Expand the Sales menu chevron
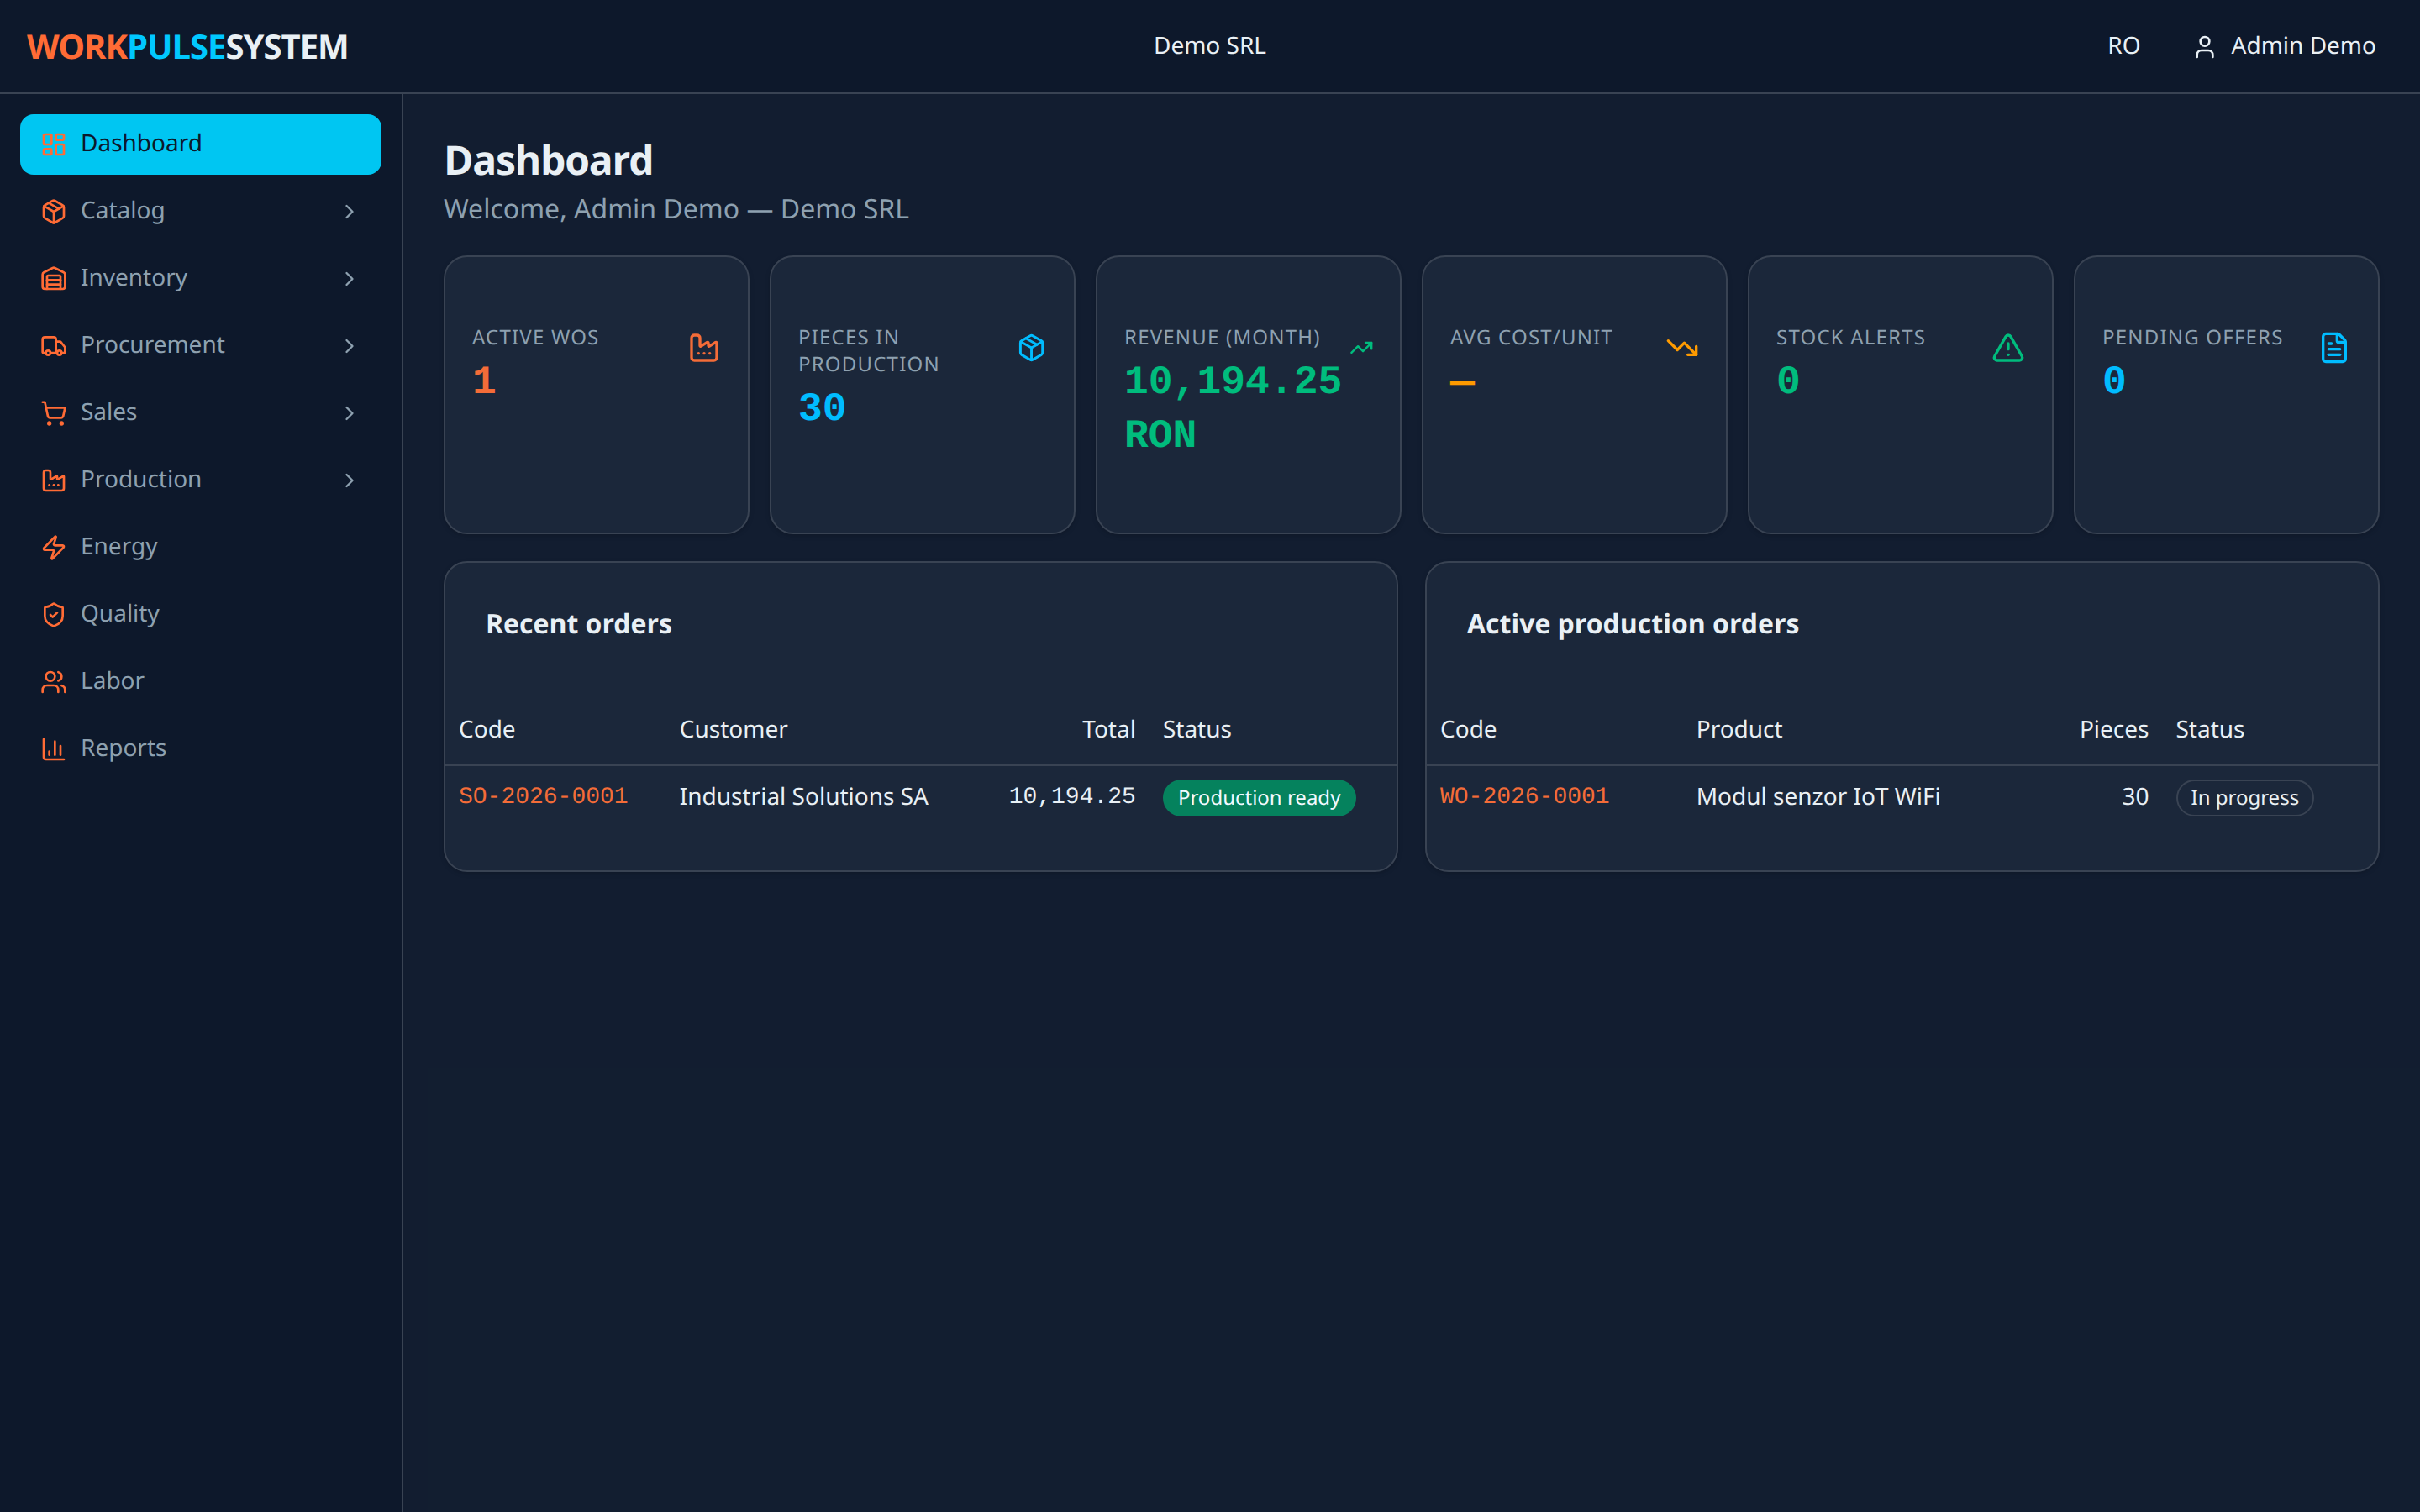 click(349, 412)
